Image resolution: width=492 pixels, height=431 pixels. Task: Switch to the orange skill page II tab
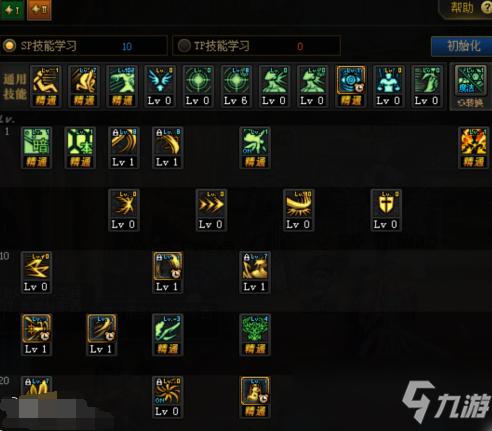pos(39,10)
